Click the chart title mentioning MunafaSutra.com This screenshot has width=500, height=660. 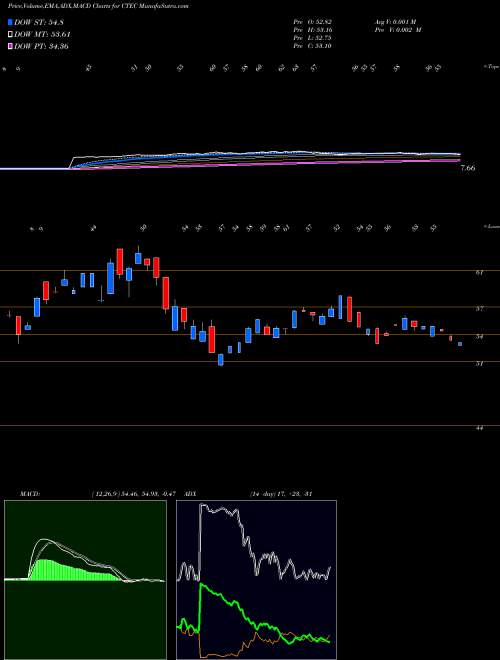(98, 6)
